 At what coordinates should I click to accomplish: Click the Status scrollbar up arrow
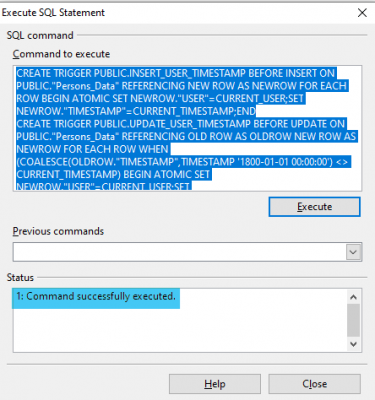pyautogui.click(x=353, y=297)
